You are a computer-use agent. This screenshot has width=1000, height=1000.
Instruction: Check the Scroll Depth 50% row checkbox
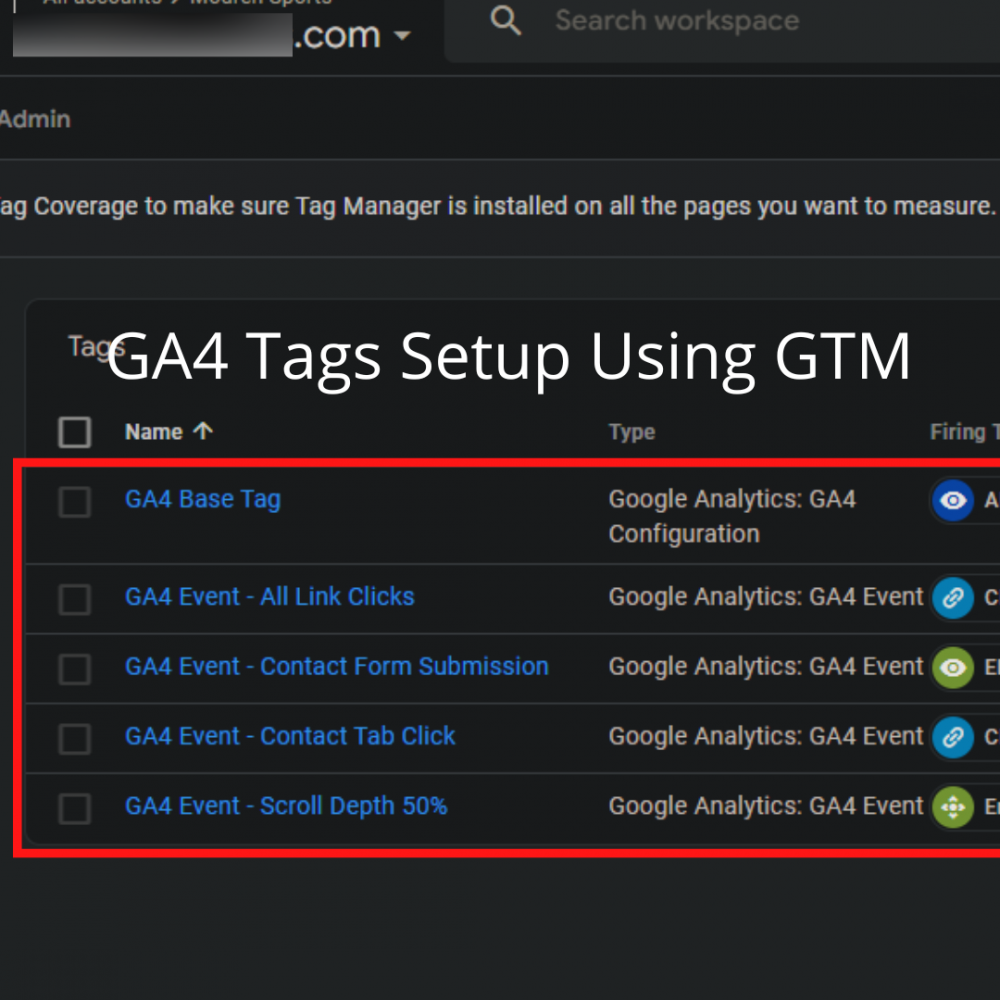click(x=75, y=809)
